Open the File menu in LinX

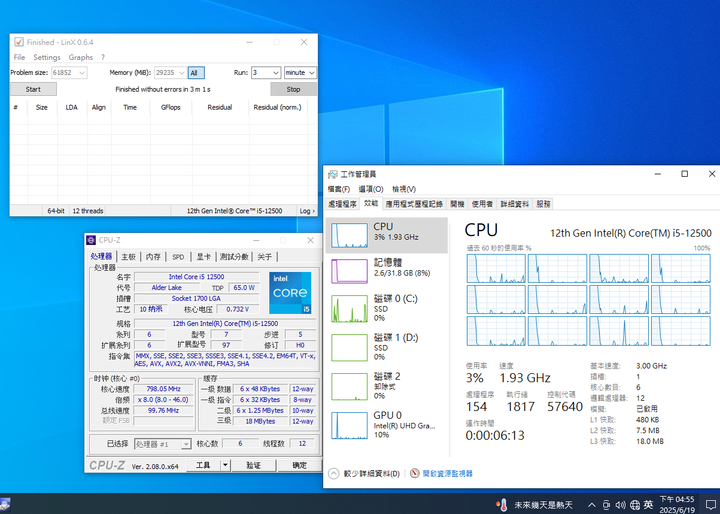19,57
